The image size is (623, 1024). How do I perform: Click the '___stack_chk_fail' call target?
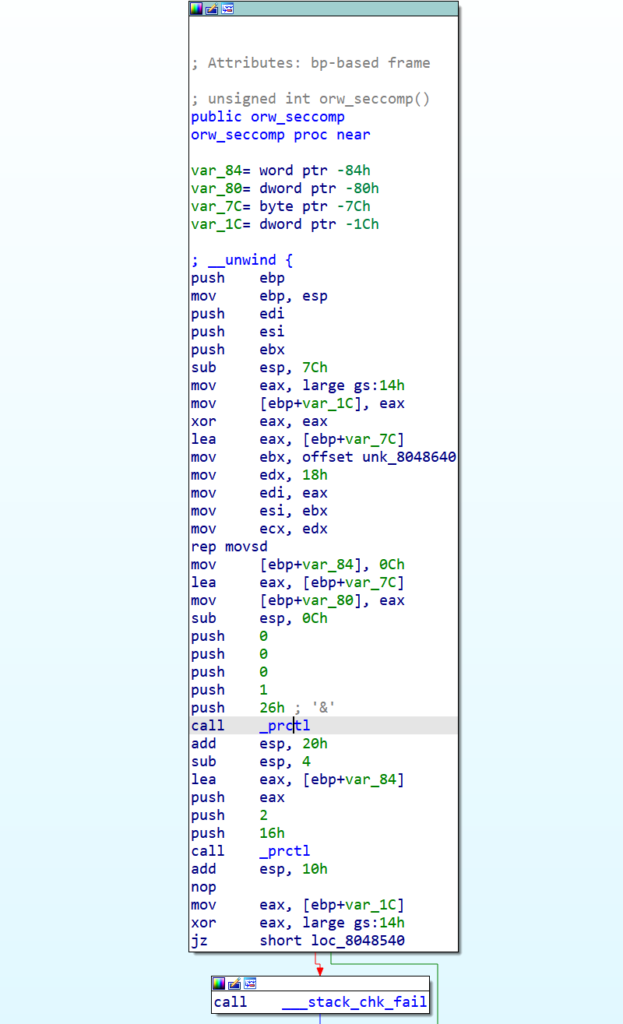point(355,1002)
